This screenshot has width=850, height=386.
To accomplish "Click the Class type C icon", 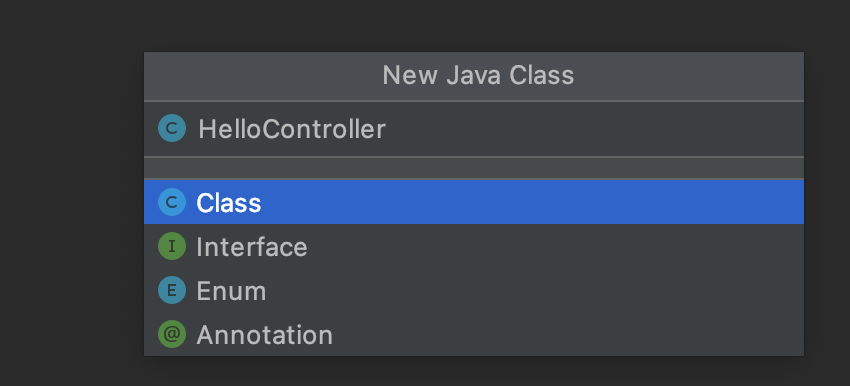I will point(172,202).
